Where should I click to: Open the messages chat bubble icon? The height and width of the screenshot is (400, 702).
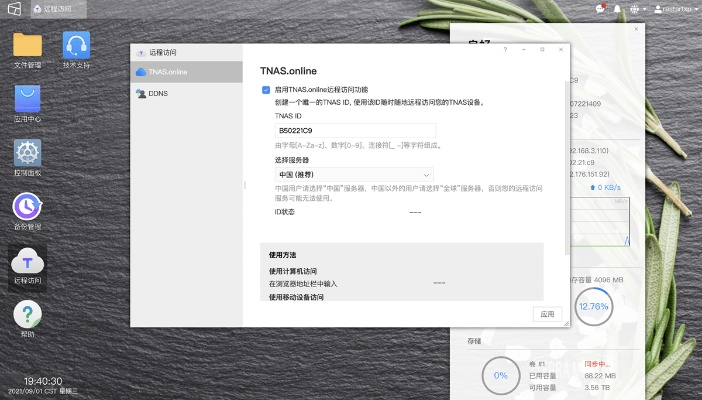point(600,9)
